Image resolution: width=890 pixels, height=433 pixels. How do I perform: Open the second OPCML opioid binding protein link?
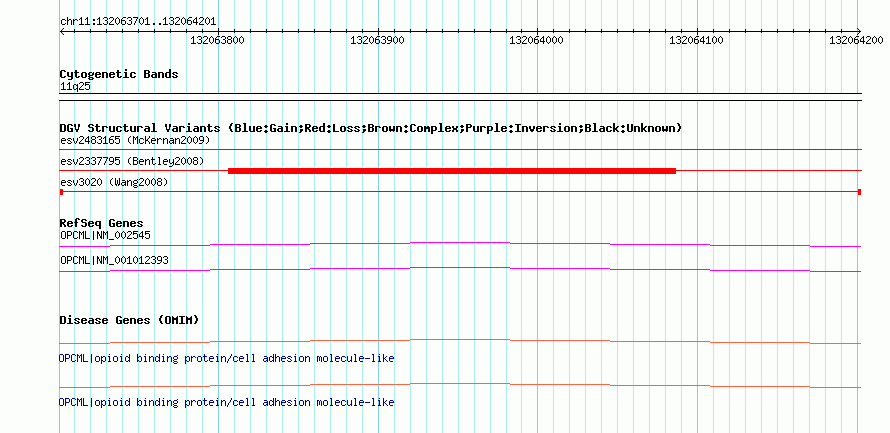[x=226, y=402]
